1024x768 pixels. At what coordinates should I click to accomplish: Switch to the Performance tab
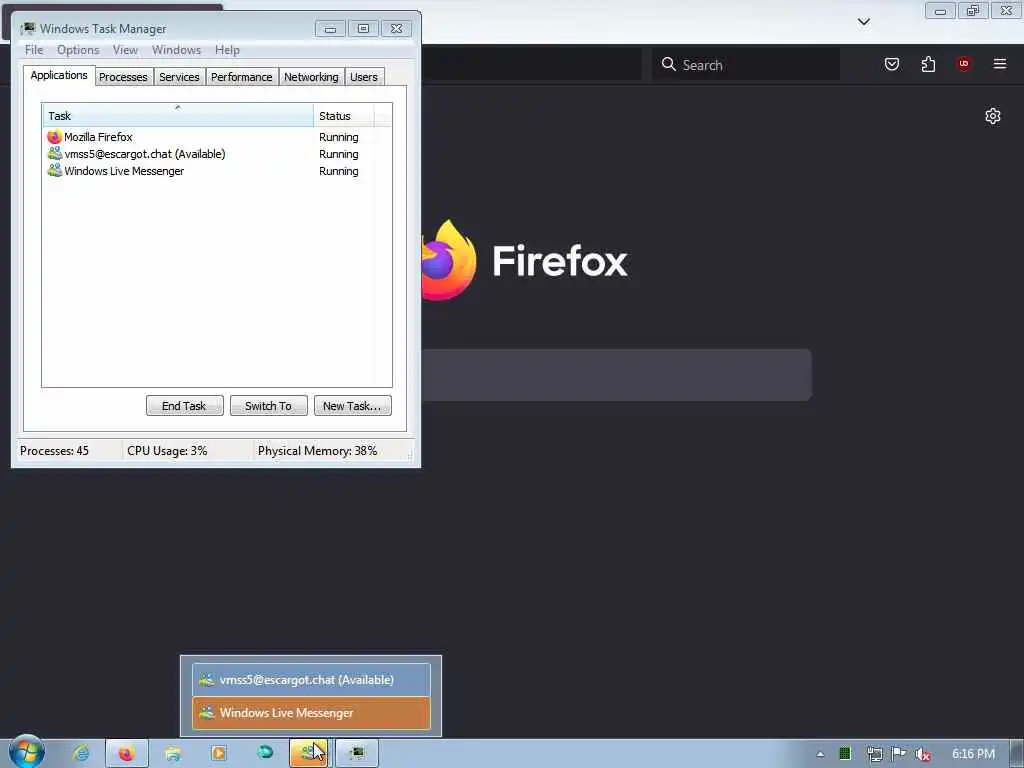coord(242,77)
